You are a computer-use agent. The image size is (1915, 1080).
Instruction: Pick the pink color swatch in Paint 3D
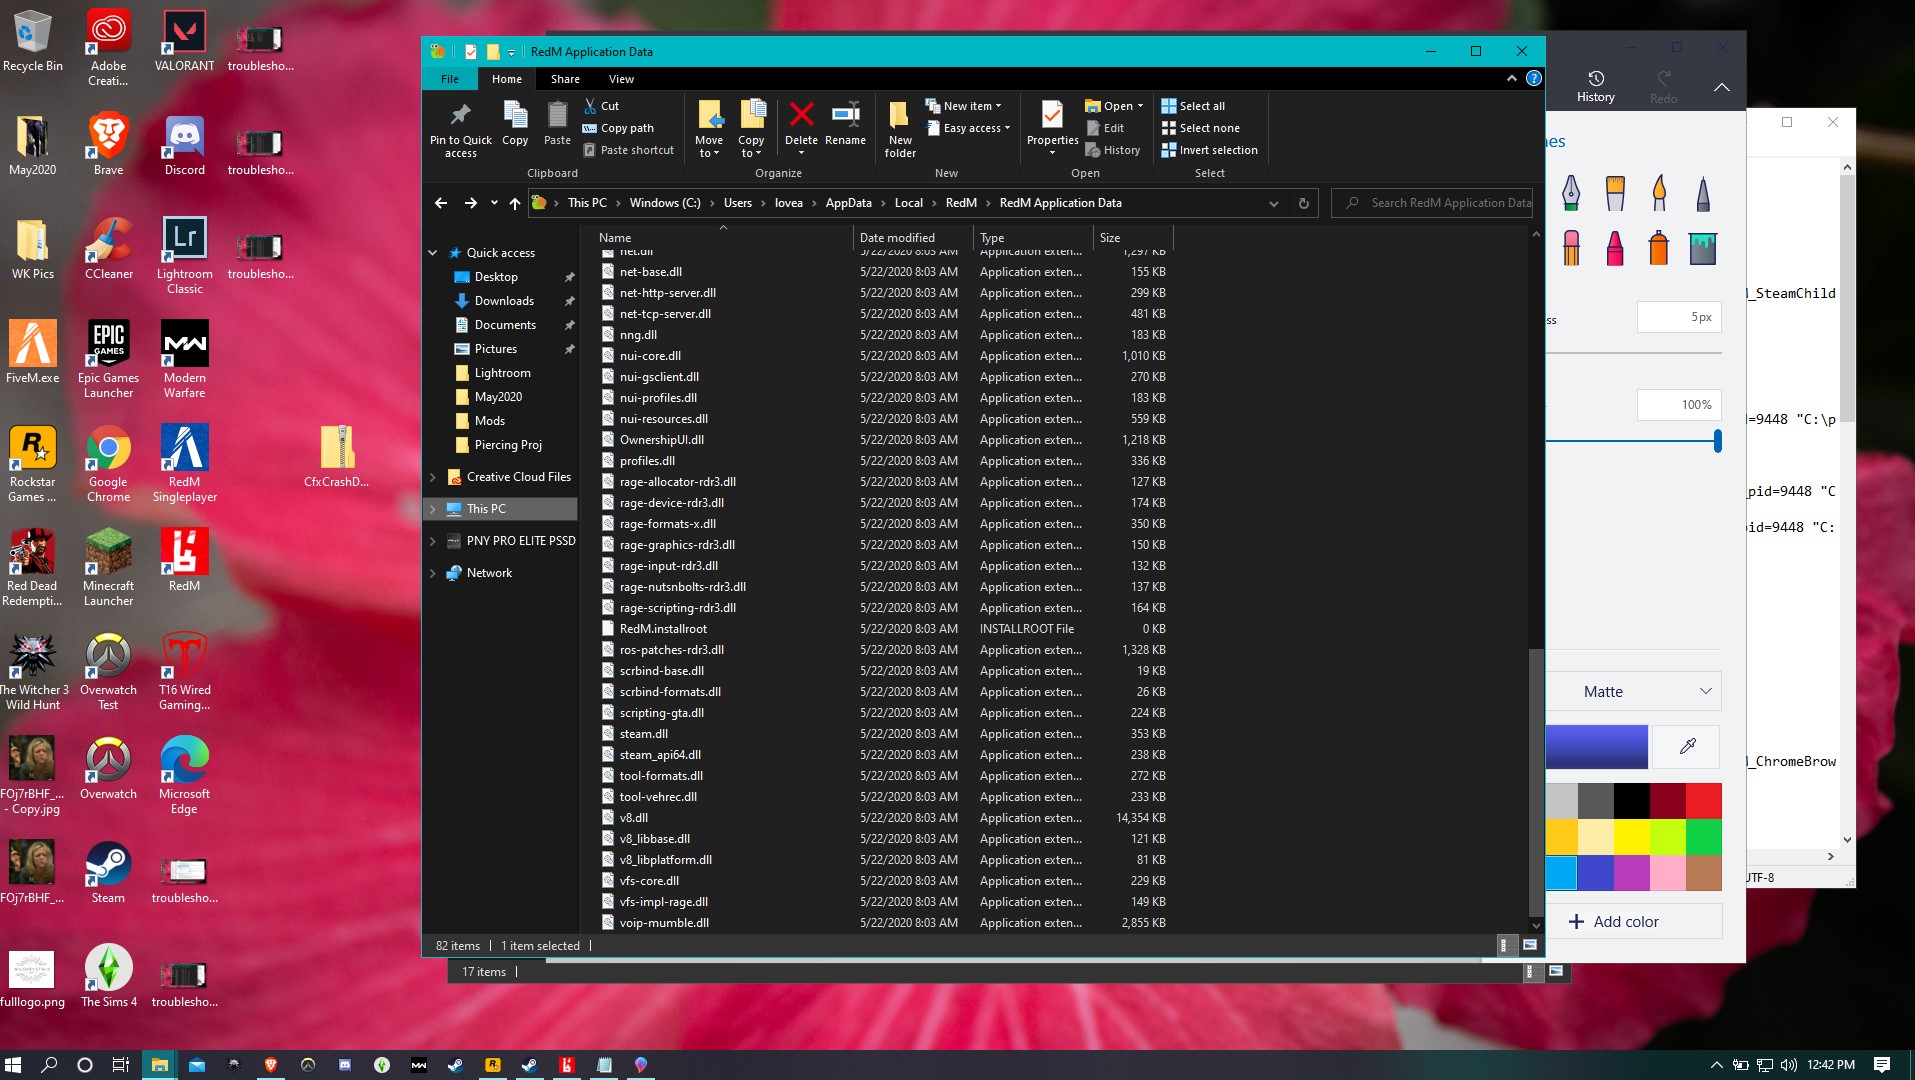1668,873
